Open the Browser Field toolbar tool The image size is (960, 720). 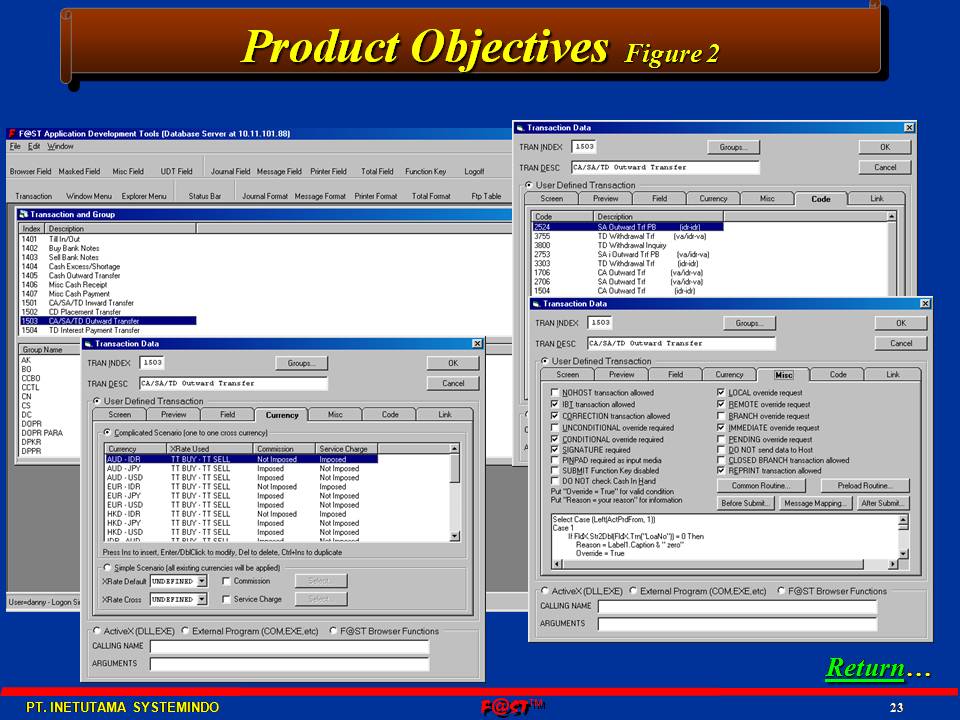click(30, 171)
